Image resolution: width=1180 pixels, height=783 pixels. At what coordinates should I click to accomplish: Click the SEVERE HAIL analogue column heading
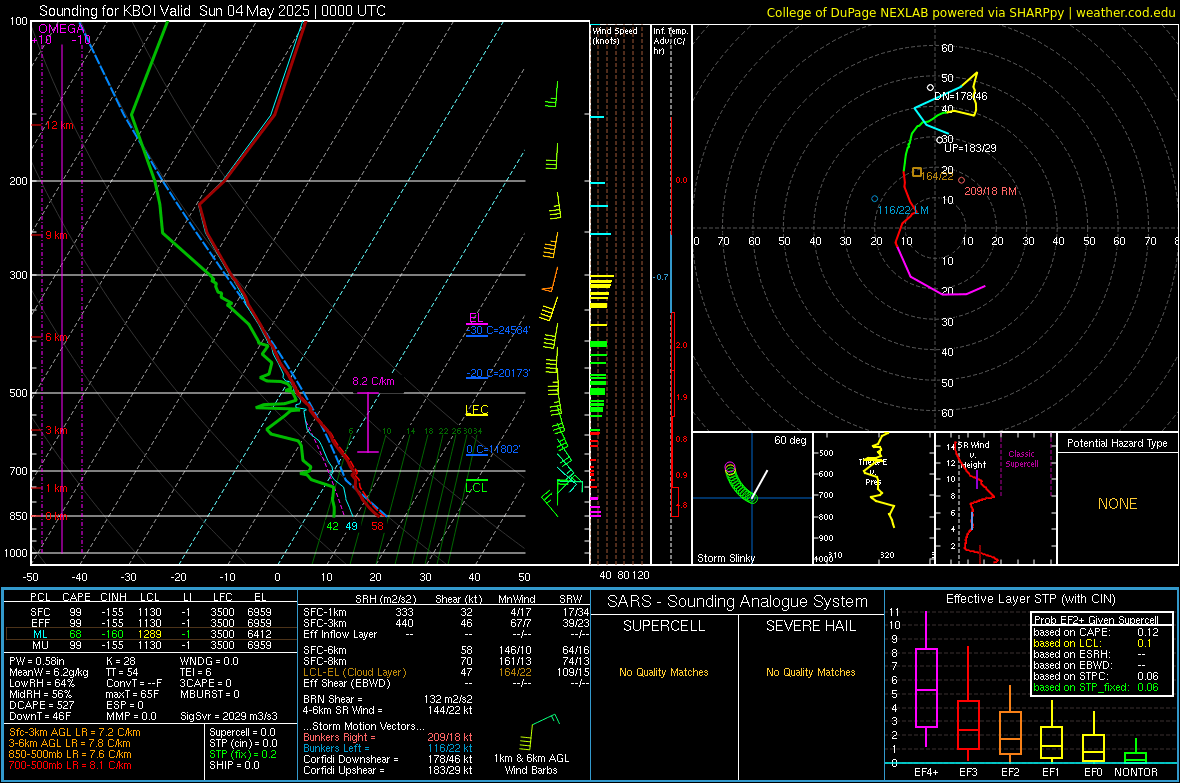(x=810, y=626)
